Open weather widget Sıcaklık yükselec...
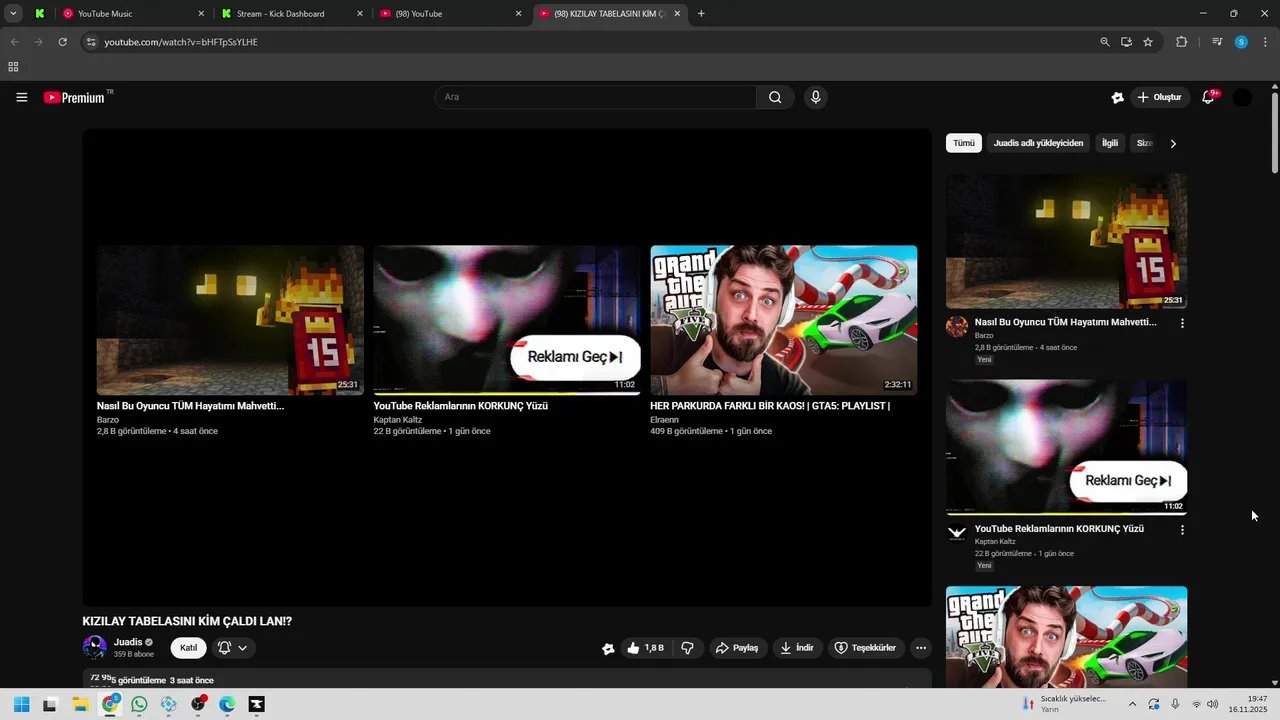This screenshot has height=720, width=1280. pyautogui.click(x=1062, y=704)
